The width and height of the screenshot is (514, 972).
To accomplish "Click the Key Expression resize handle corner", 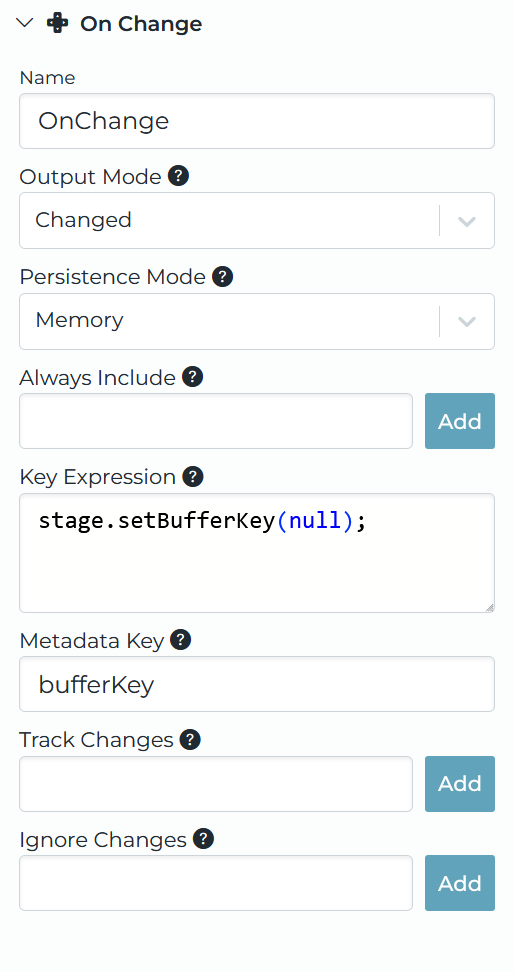I will pyautogui.click(x=489, y=608).
